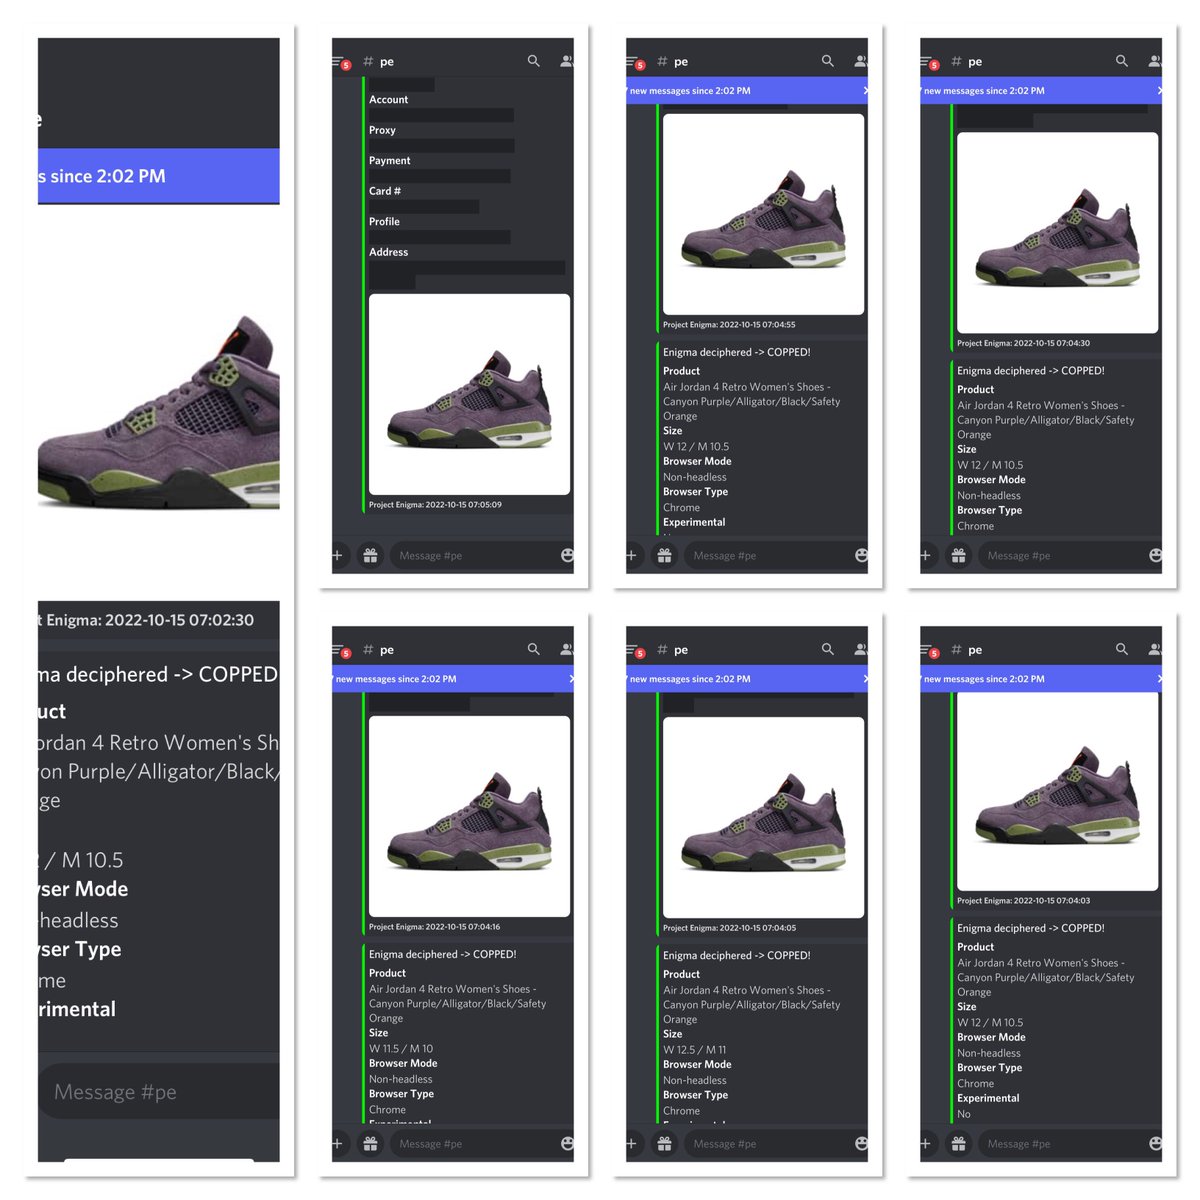Open the shoe image above the 07:04:16 timestamp
1200x1200 pixels.
[470, 816]
